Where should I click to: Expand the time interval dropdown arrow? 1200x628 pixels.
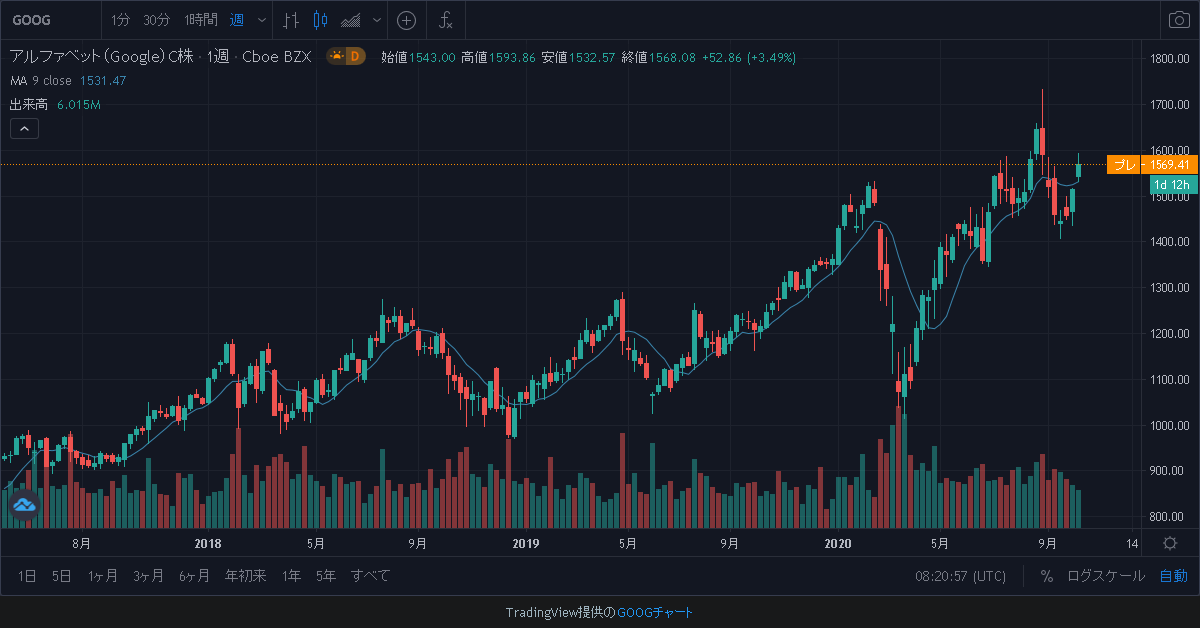tap(262, 20)
